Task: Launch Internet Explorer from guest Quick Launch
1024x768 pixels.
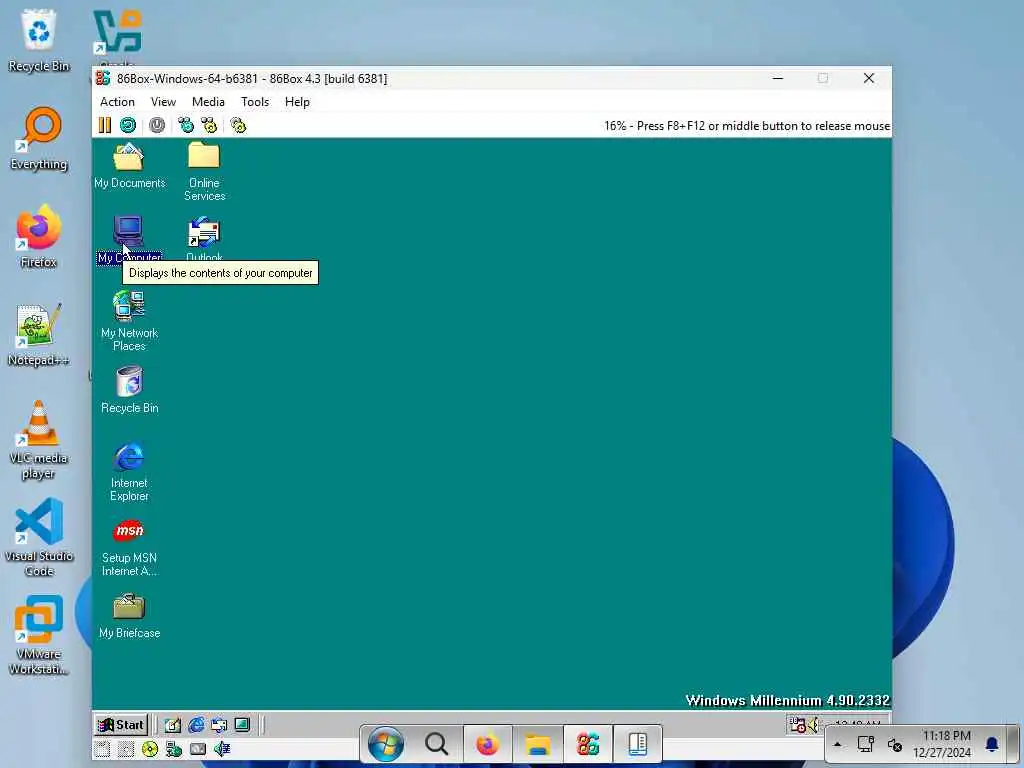Action: pyautogui.click(x=196, y=725)
